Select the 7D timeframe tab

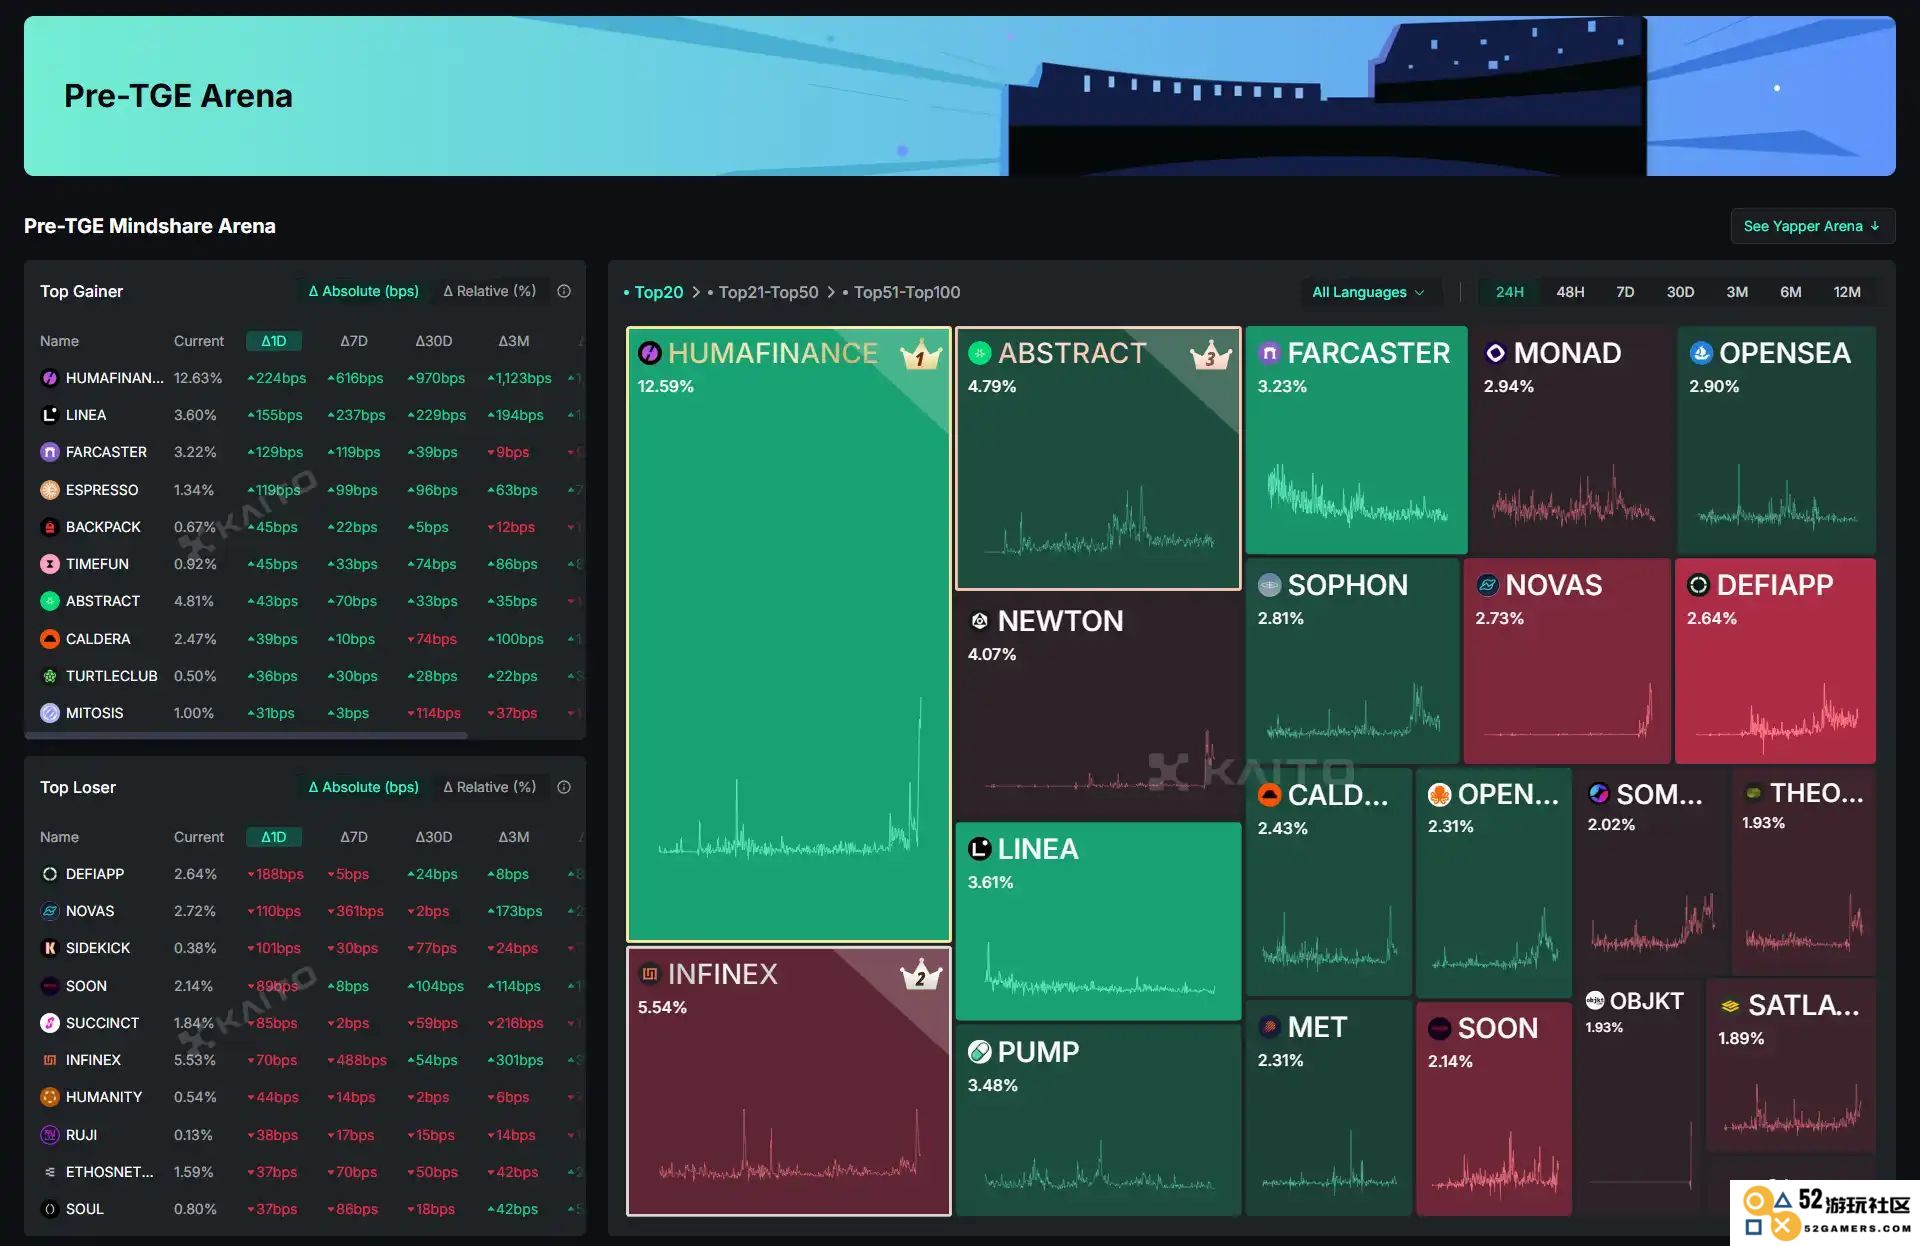pyautogui.click(x=1625, y=292)
